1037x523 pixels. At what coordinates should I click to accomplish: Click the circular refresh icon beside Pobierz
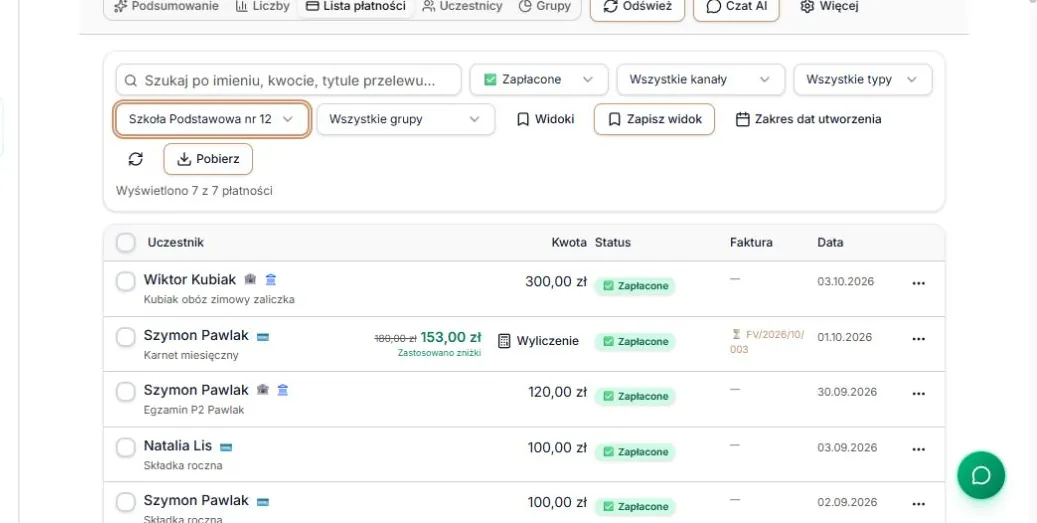[x=136, y=159]
